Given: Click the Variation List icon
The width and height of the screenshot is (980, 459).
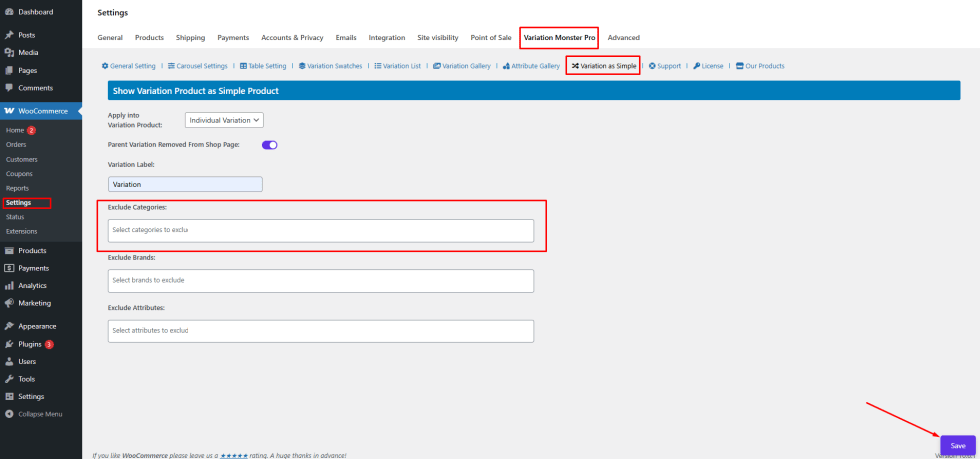Looking at the screenshot, I should tap(378, 66).
